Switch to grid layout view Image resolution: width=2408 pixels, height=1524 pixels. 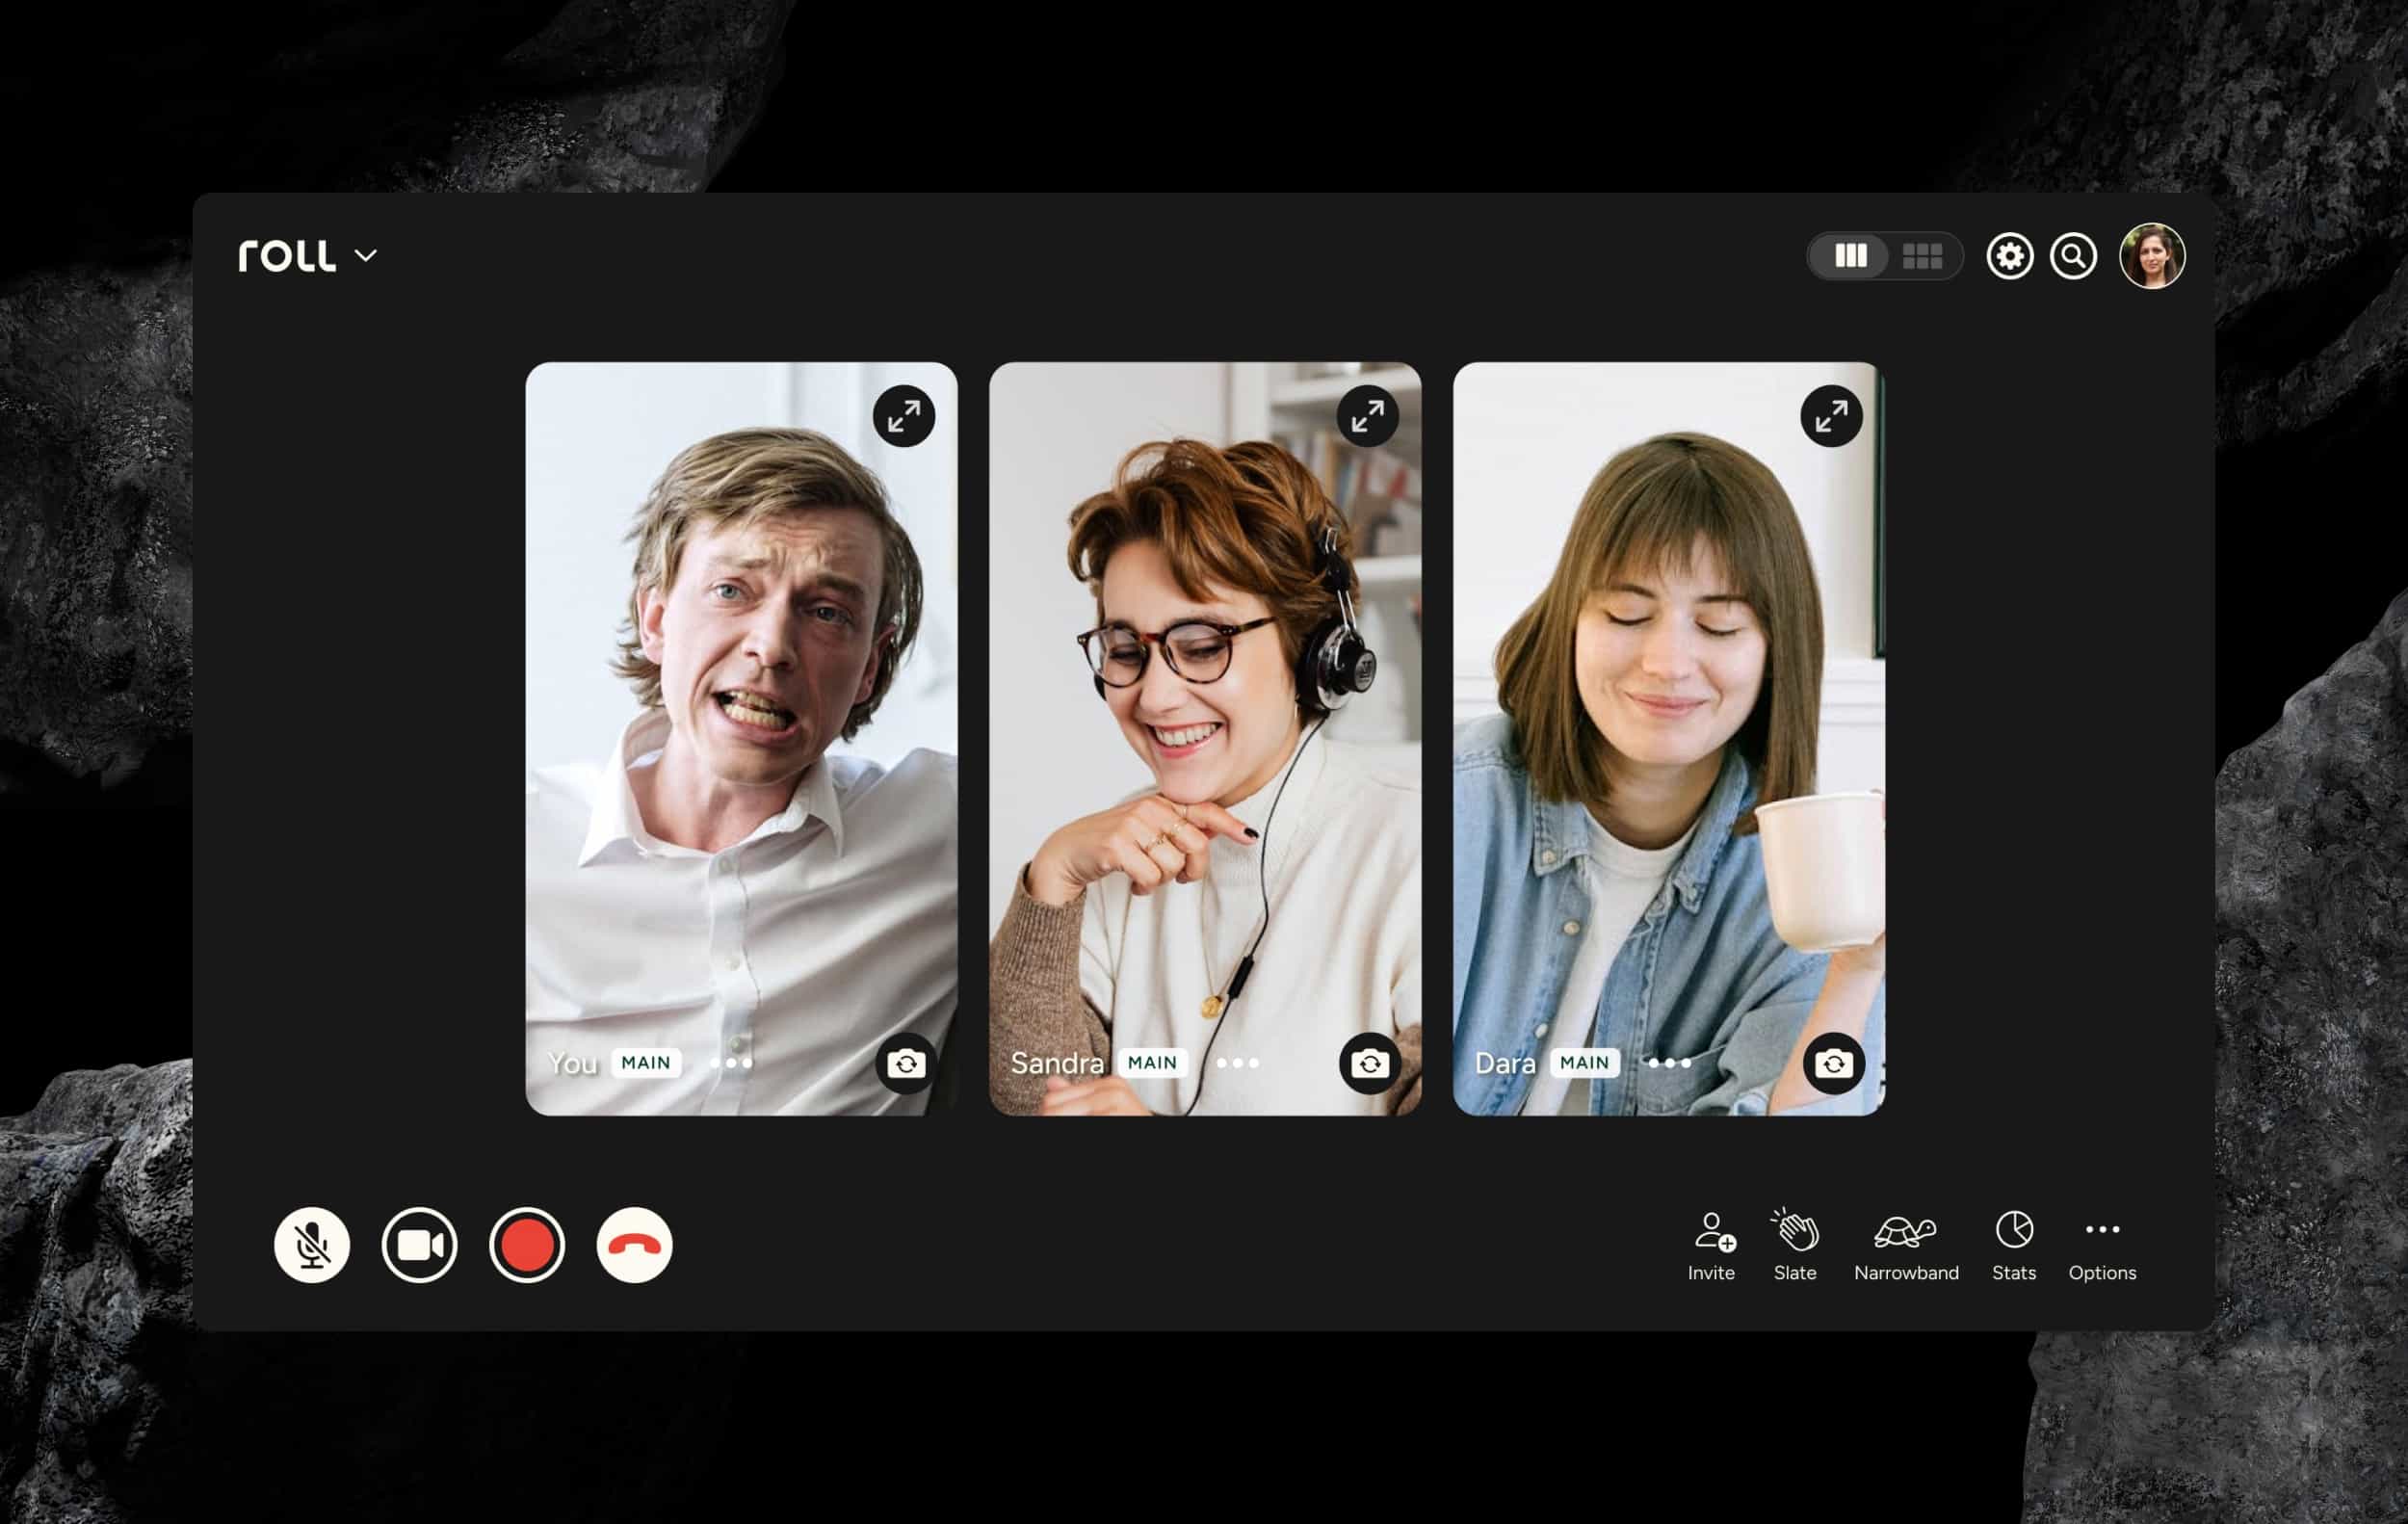click(1922, 256)
